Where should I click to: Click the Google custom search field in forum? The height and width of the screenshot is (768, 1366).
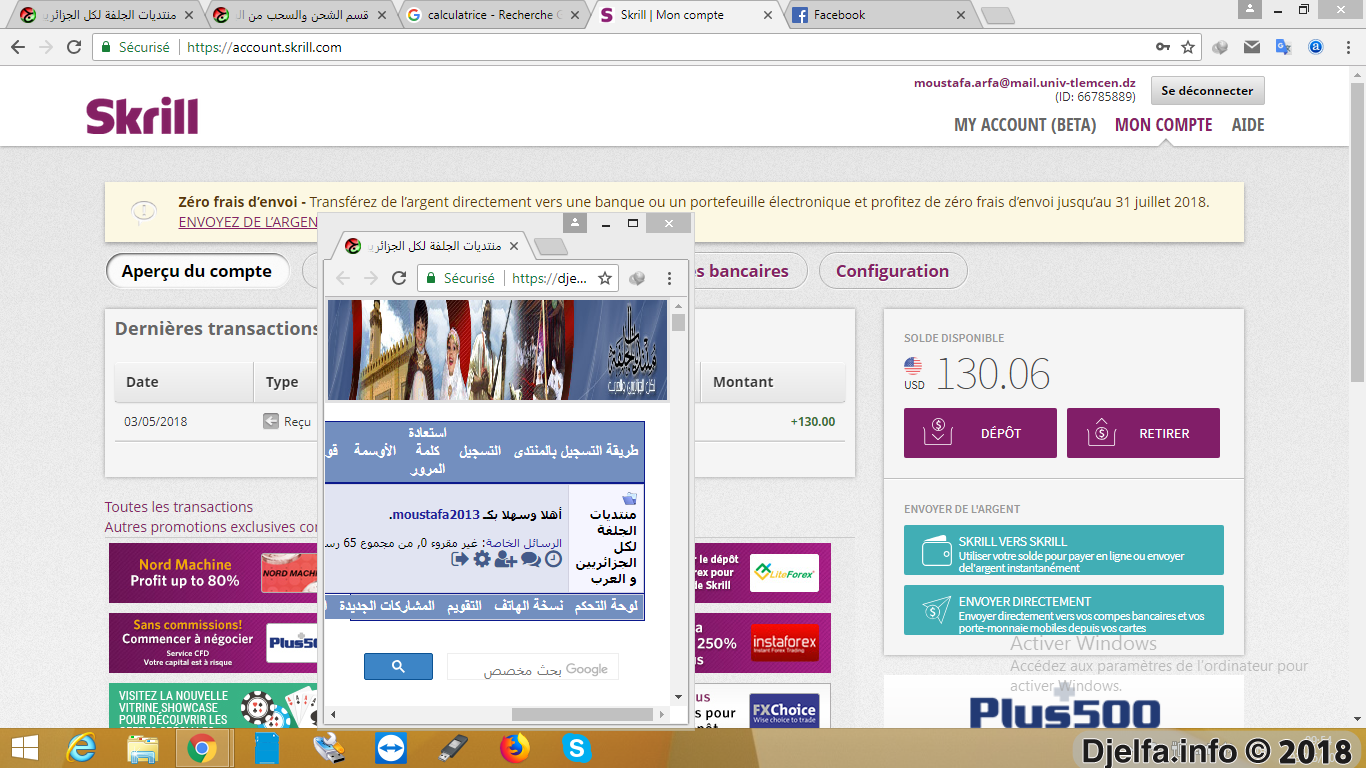tap(533, 667)
